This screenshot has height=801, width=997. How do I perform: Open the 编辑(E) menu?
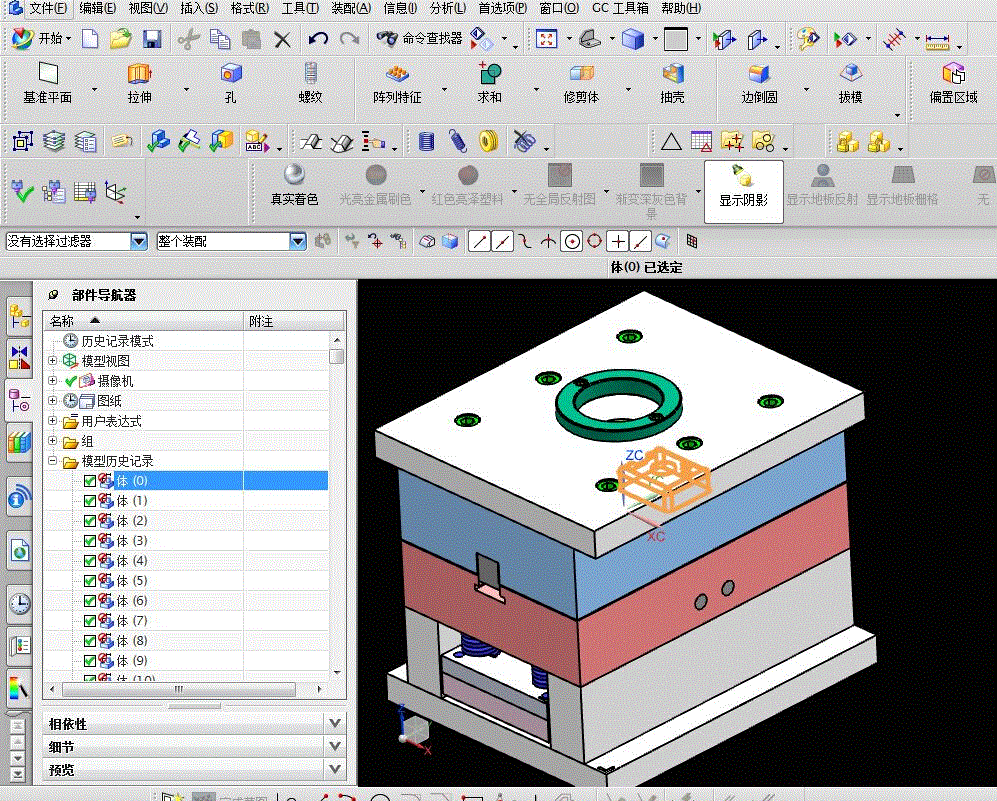[97, 8]
